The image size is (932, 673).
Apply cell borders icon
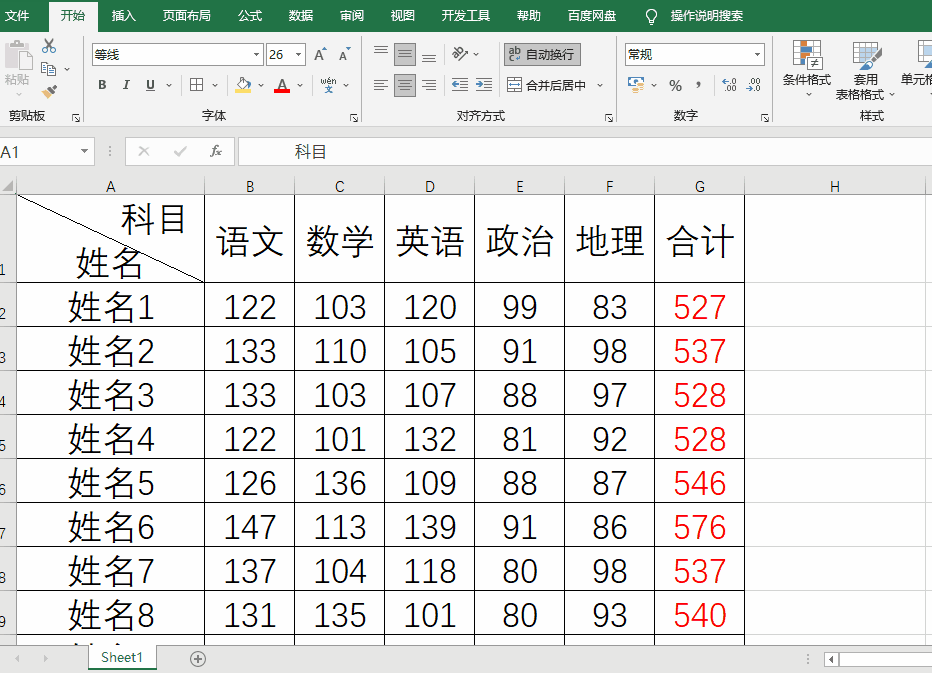197,85
